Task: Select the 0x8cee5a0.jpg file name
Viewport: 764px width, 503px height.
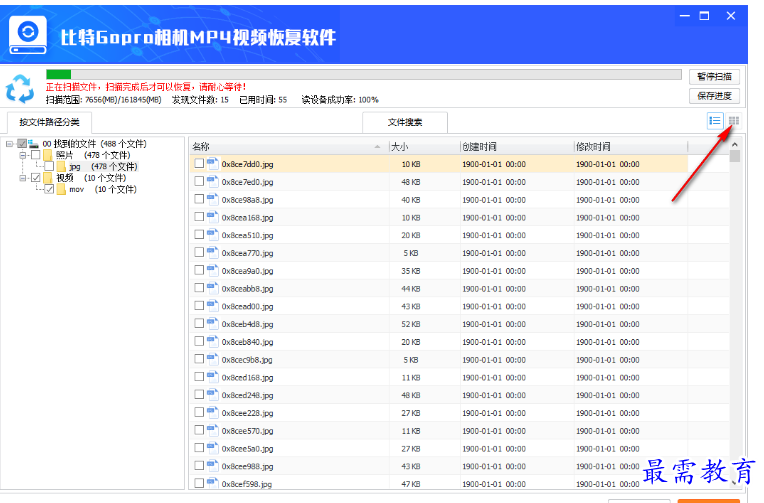Action: 248,449
